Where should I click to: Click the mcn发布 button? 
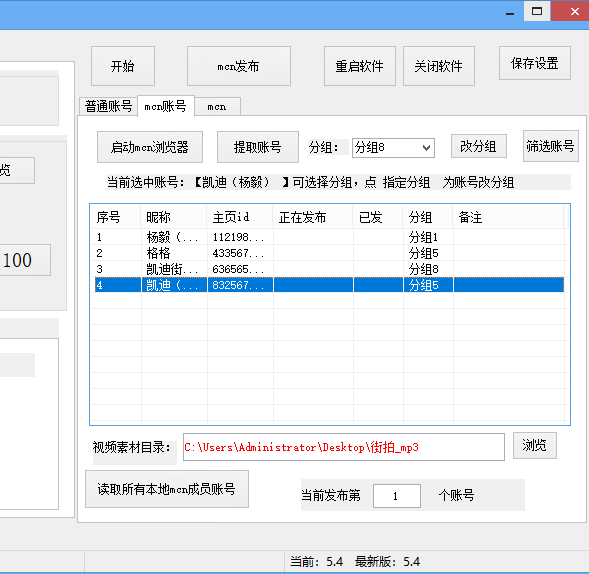pyautogui.click(x=239, y=66)
